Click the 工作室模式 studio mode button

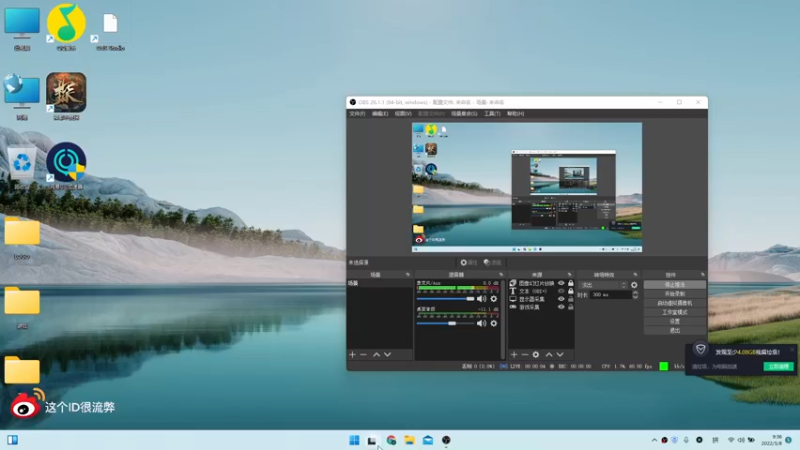(674, 312)
